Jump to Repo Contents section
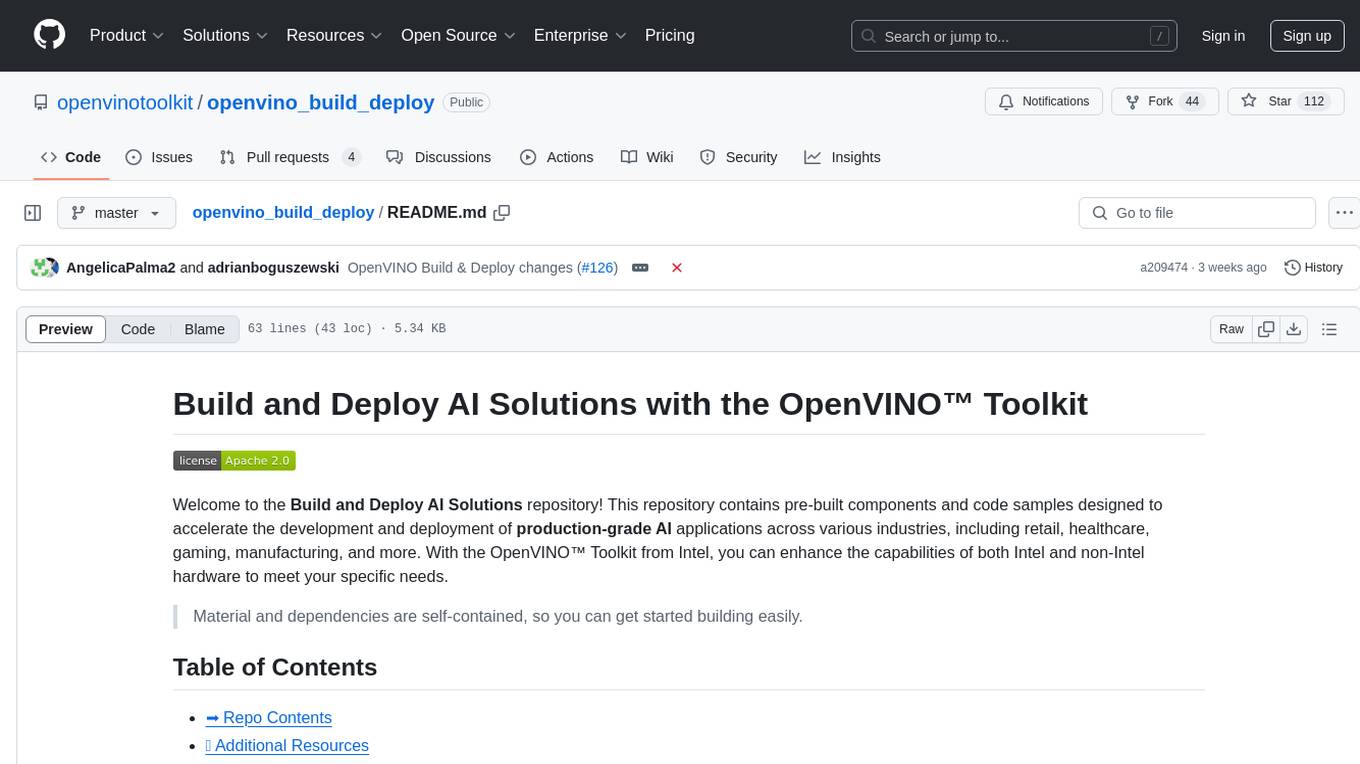This screenshot has height=764, width=1360. pyautogui.click(x=268, y=717)
